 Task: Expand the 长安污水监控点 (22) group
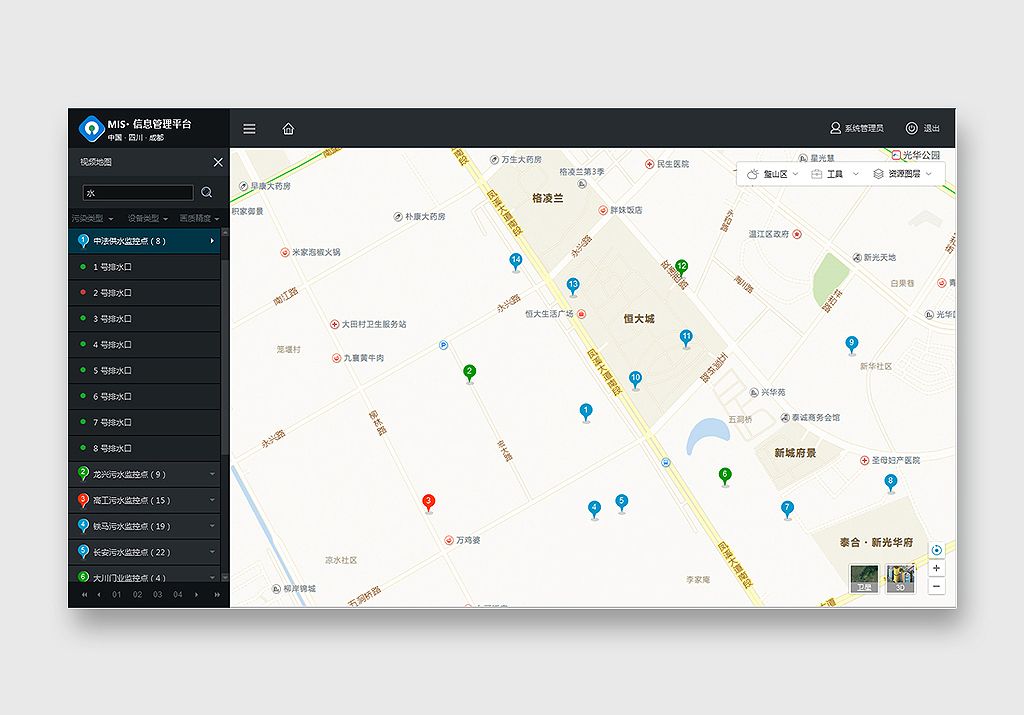point(144,552)
